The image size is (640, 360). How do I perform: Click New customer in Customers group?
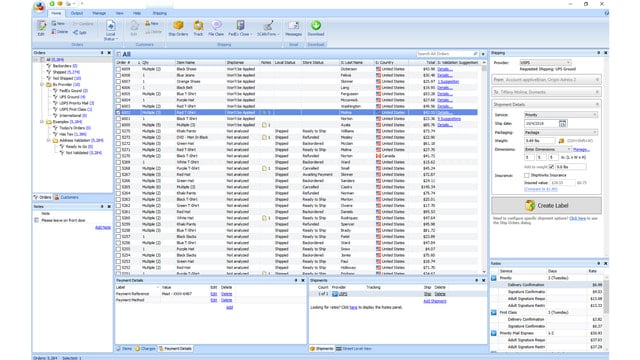[151, 24]
